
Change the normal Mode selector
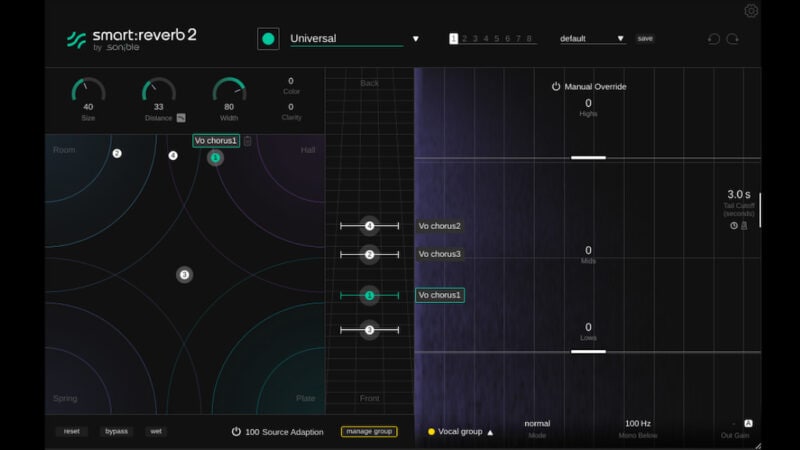(x=537, y=423)
